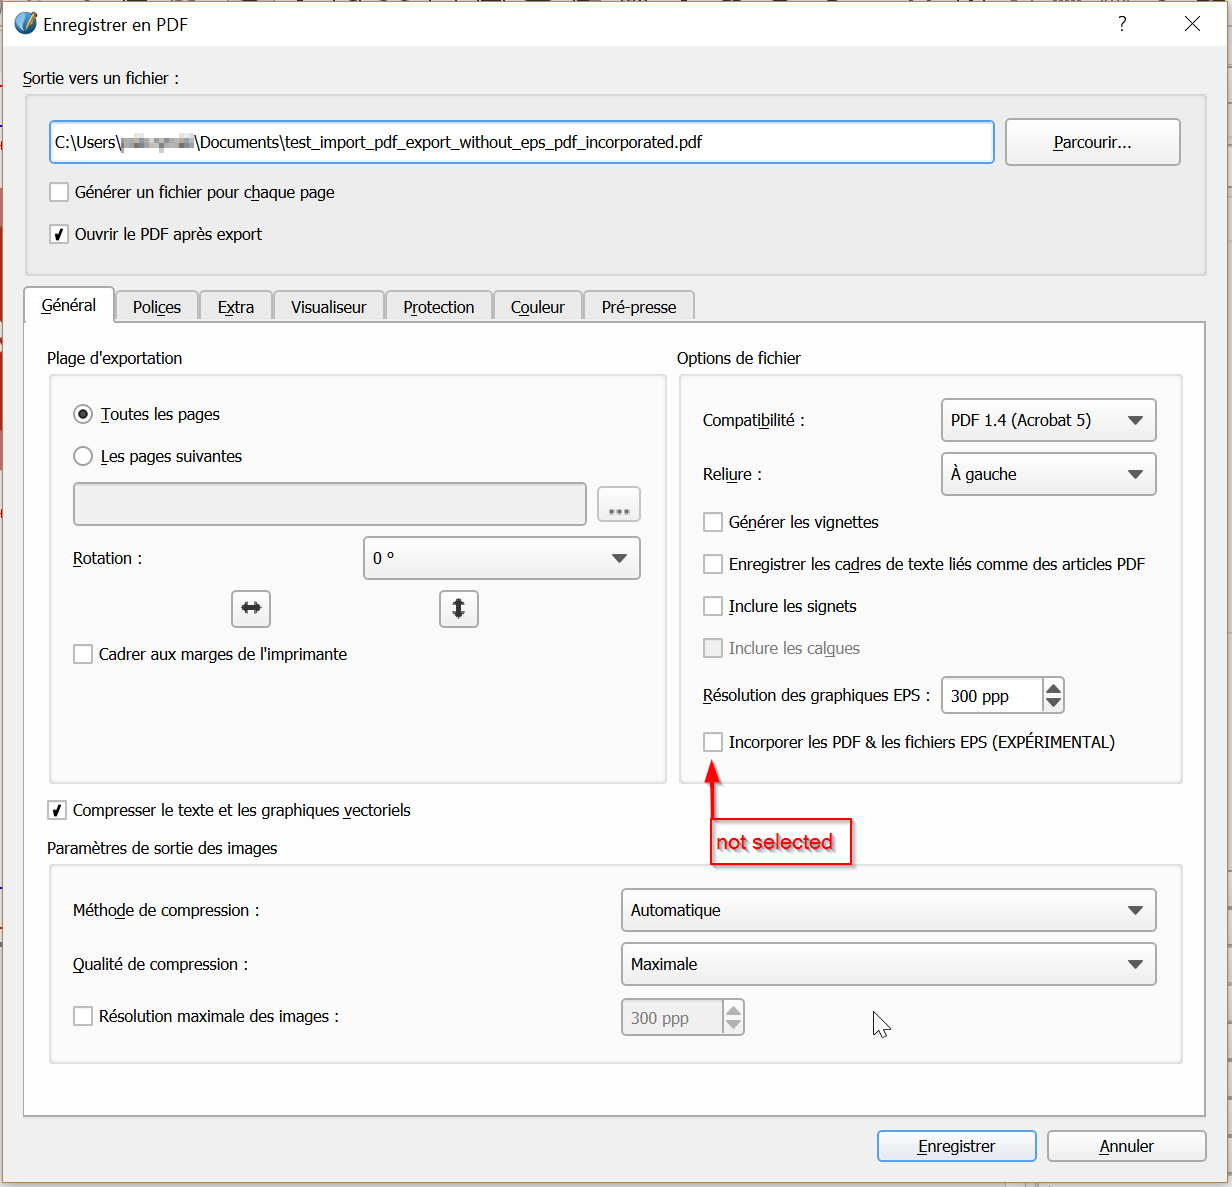
Task: Open the Méthode de compression dropdown
Action: click(x=888, y=910)
